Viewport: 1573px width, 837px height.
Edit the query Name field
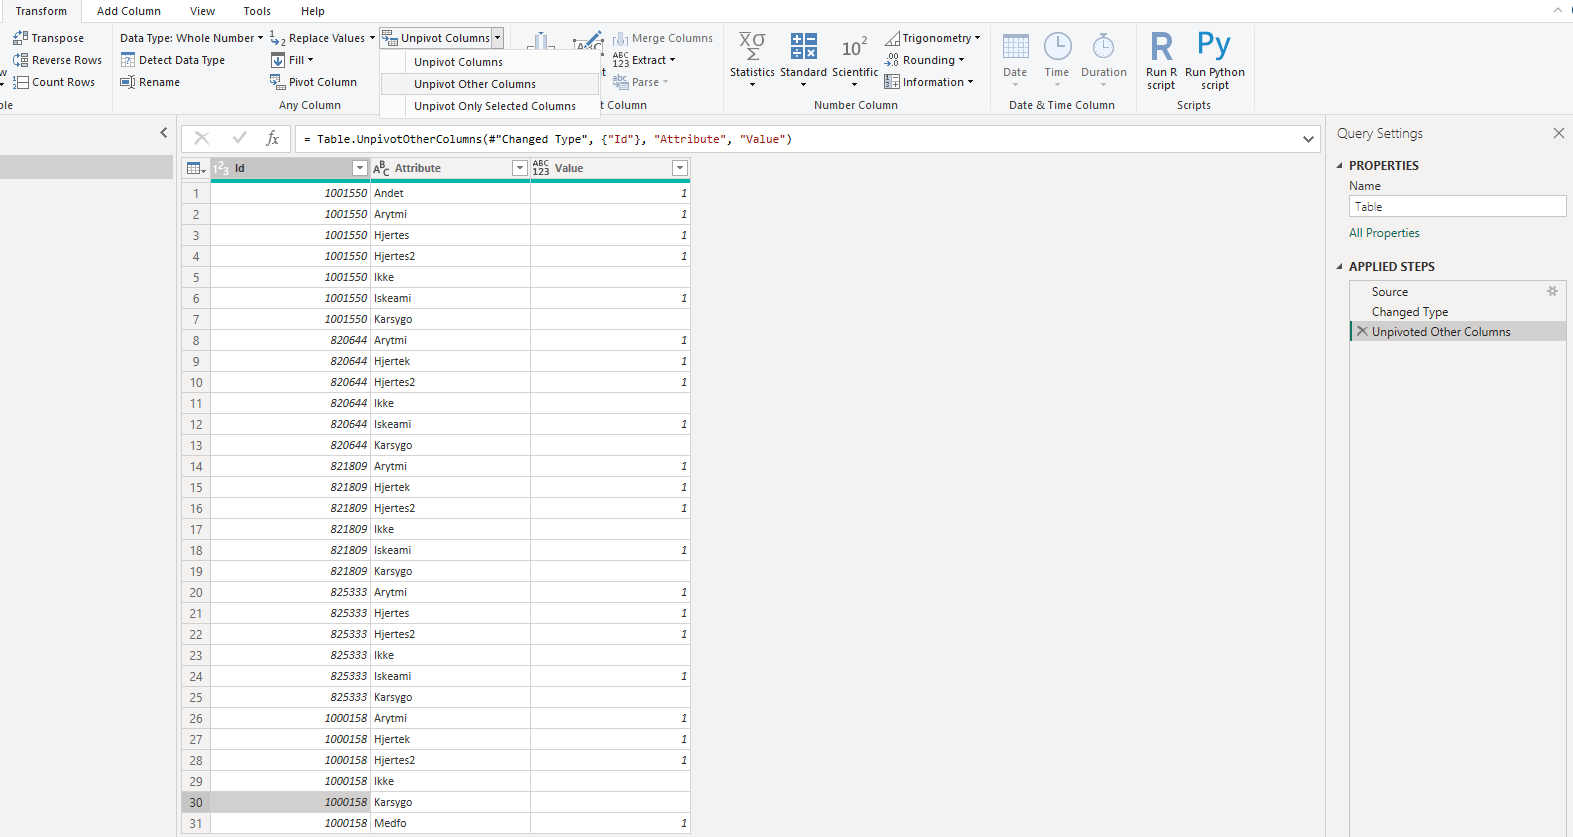(x=1457, y=207)
